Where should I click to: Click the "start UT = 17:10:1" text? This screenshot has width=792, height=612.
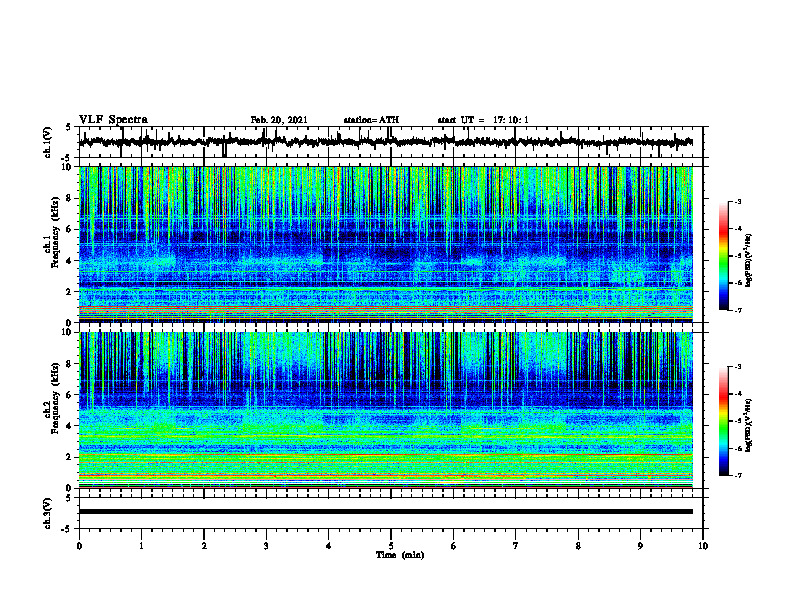[483, 120]
